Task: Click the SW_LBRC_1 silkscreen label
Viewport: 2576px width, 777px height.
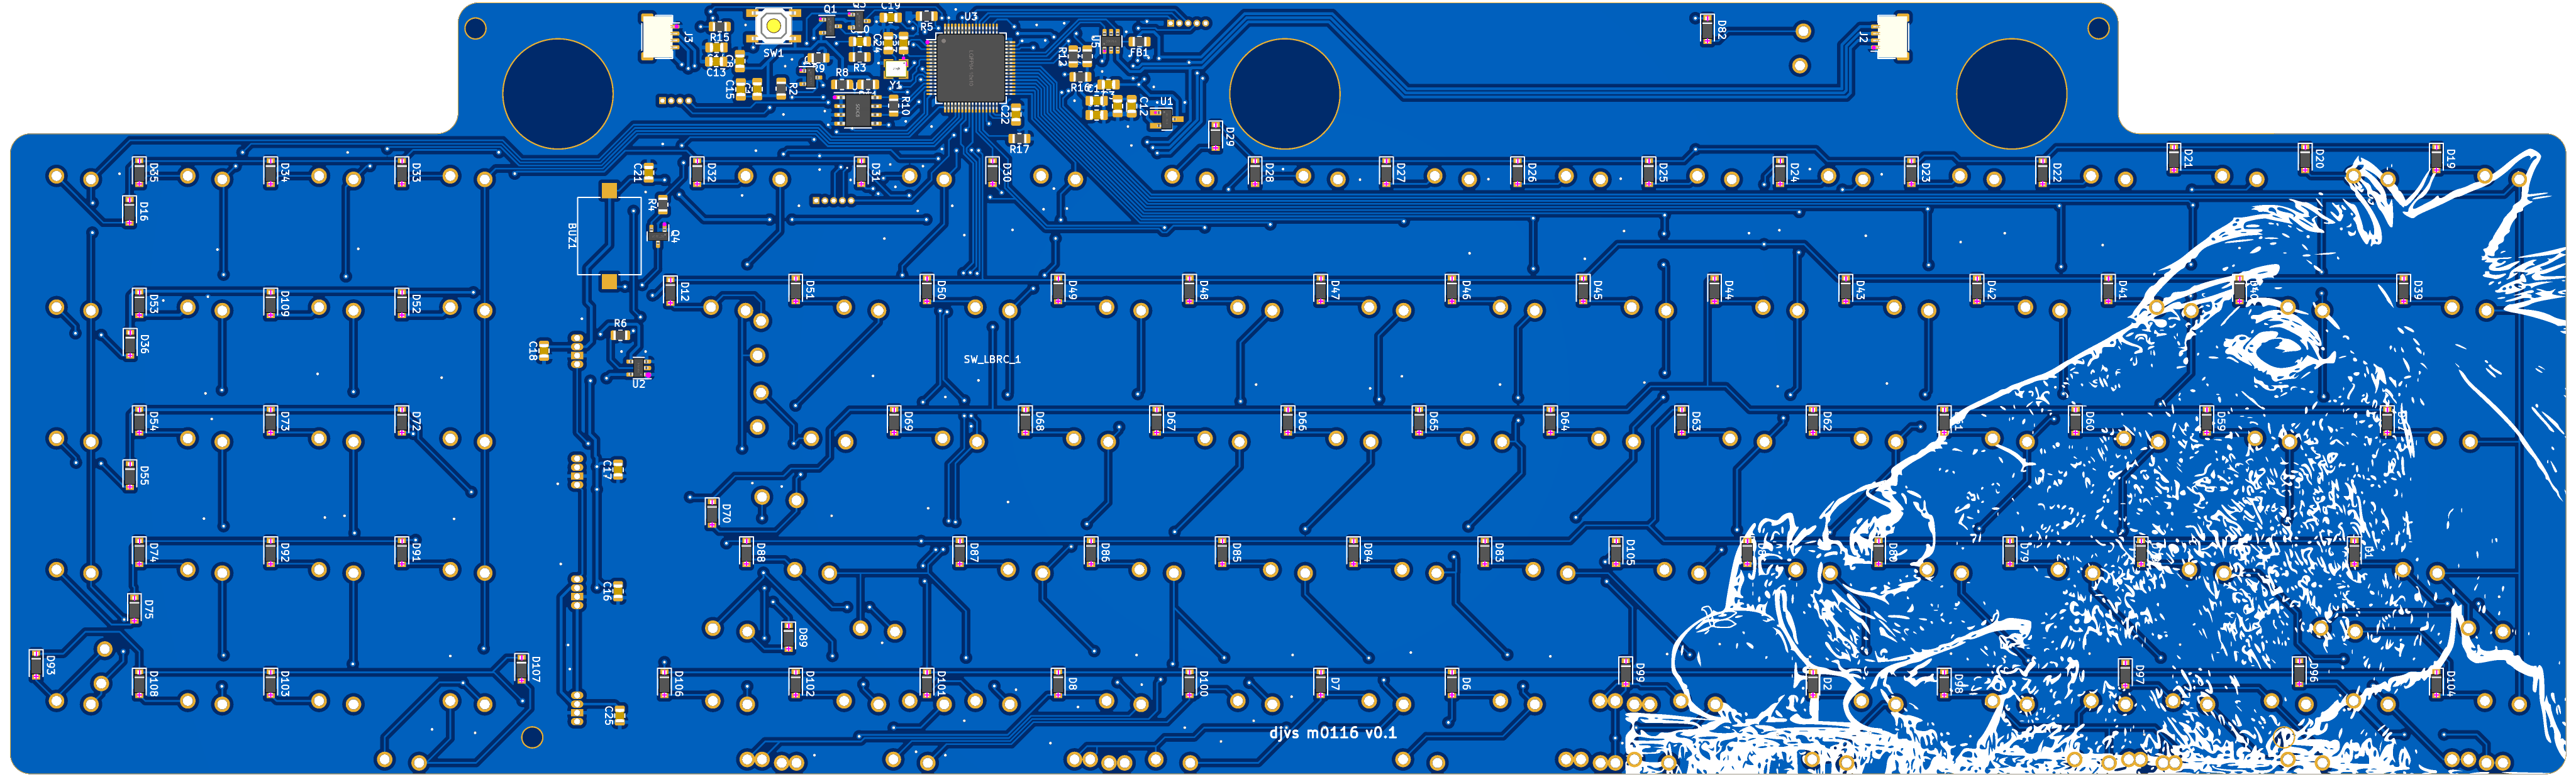Action: coord(992,359)
